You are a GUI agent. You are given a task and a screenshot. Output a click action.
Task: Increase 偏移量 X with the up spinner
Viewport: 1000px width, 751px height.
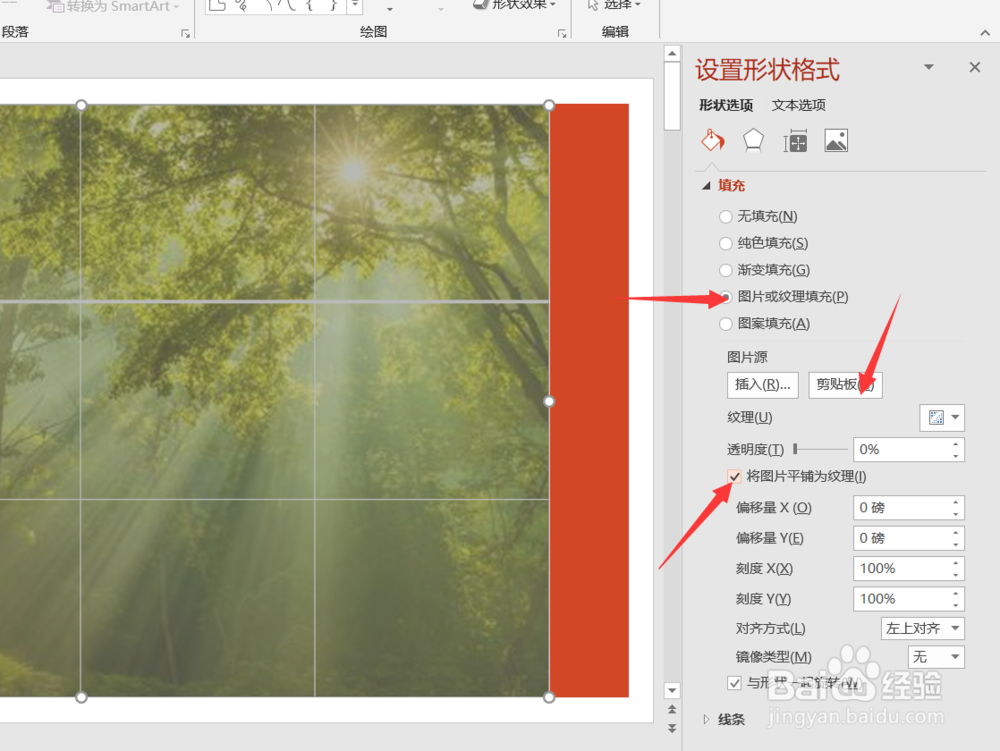(955, 502)
